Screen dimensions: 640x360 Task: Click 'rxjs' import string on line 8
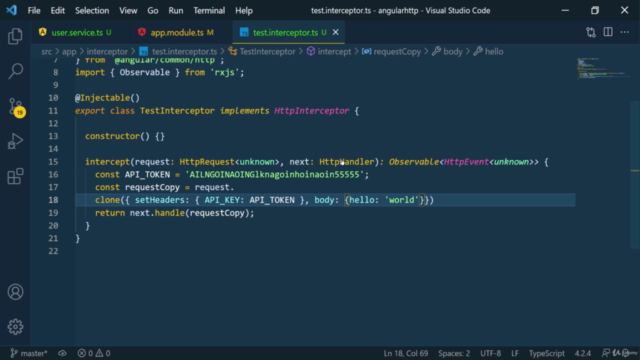(x=224, y=72)
